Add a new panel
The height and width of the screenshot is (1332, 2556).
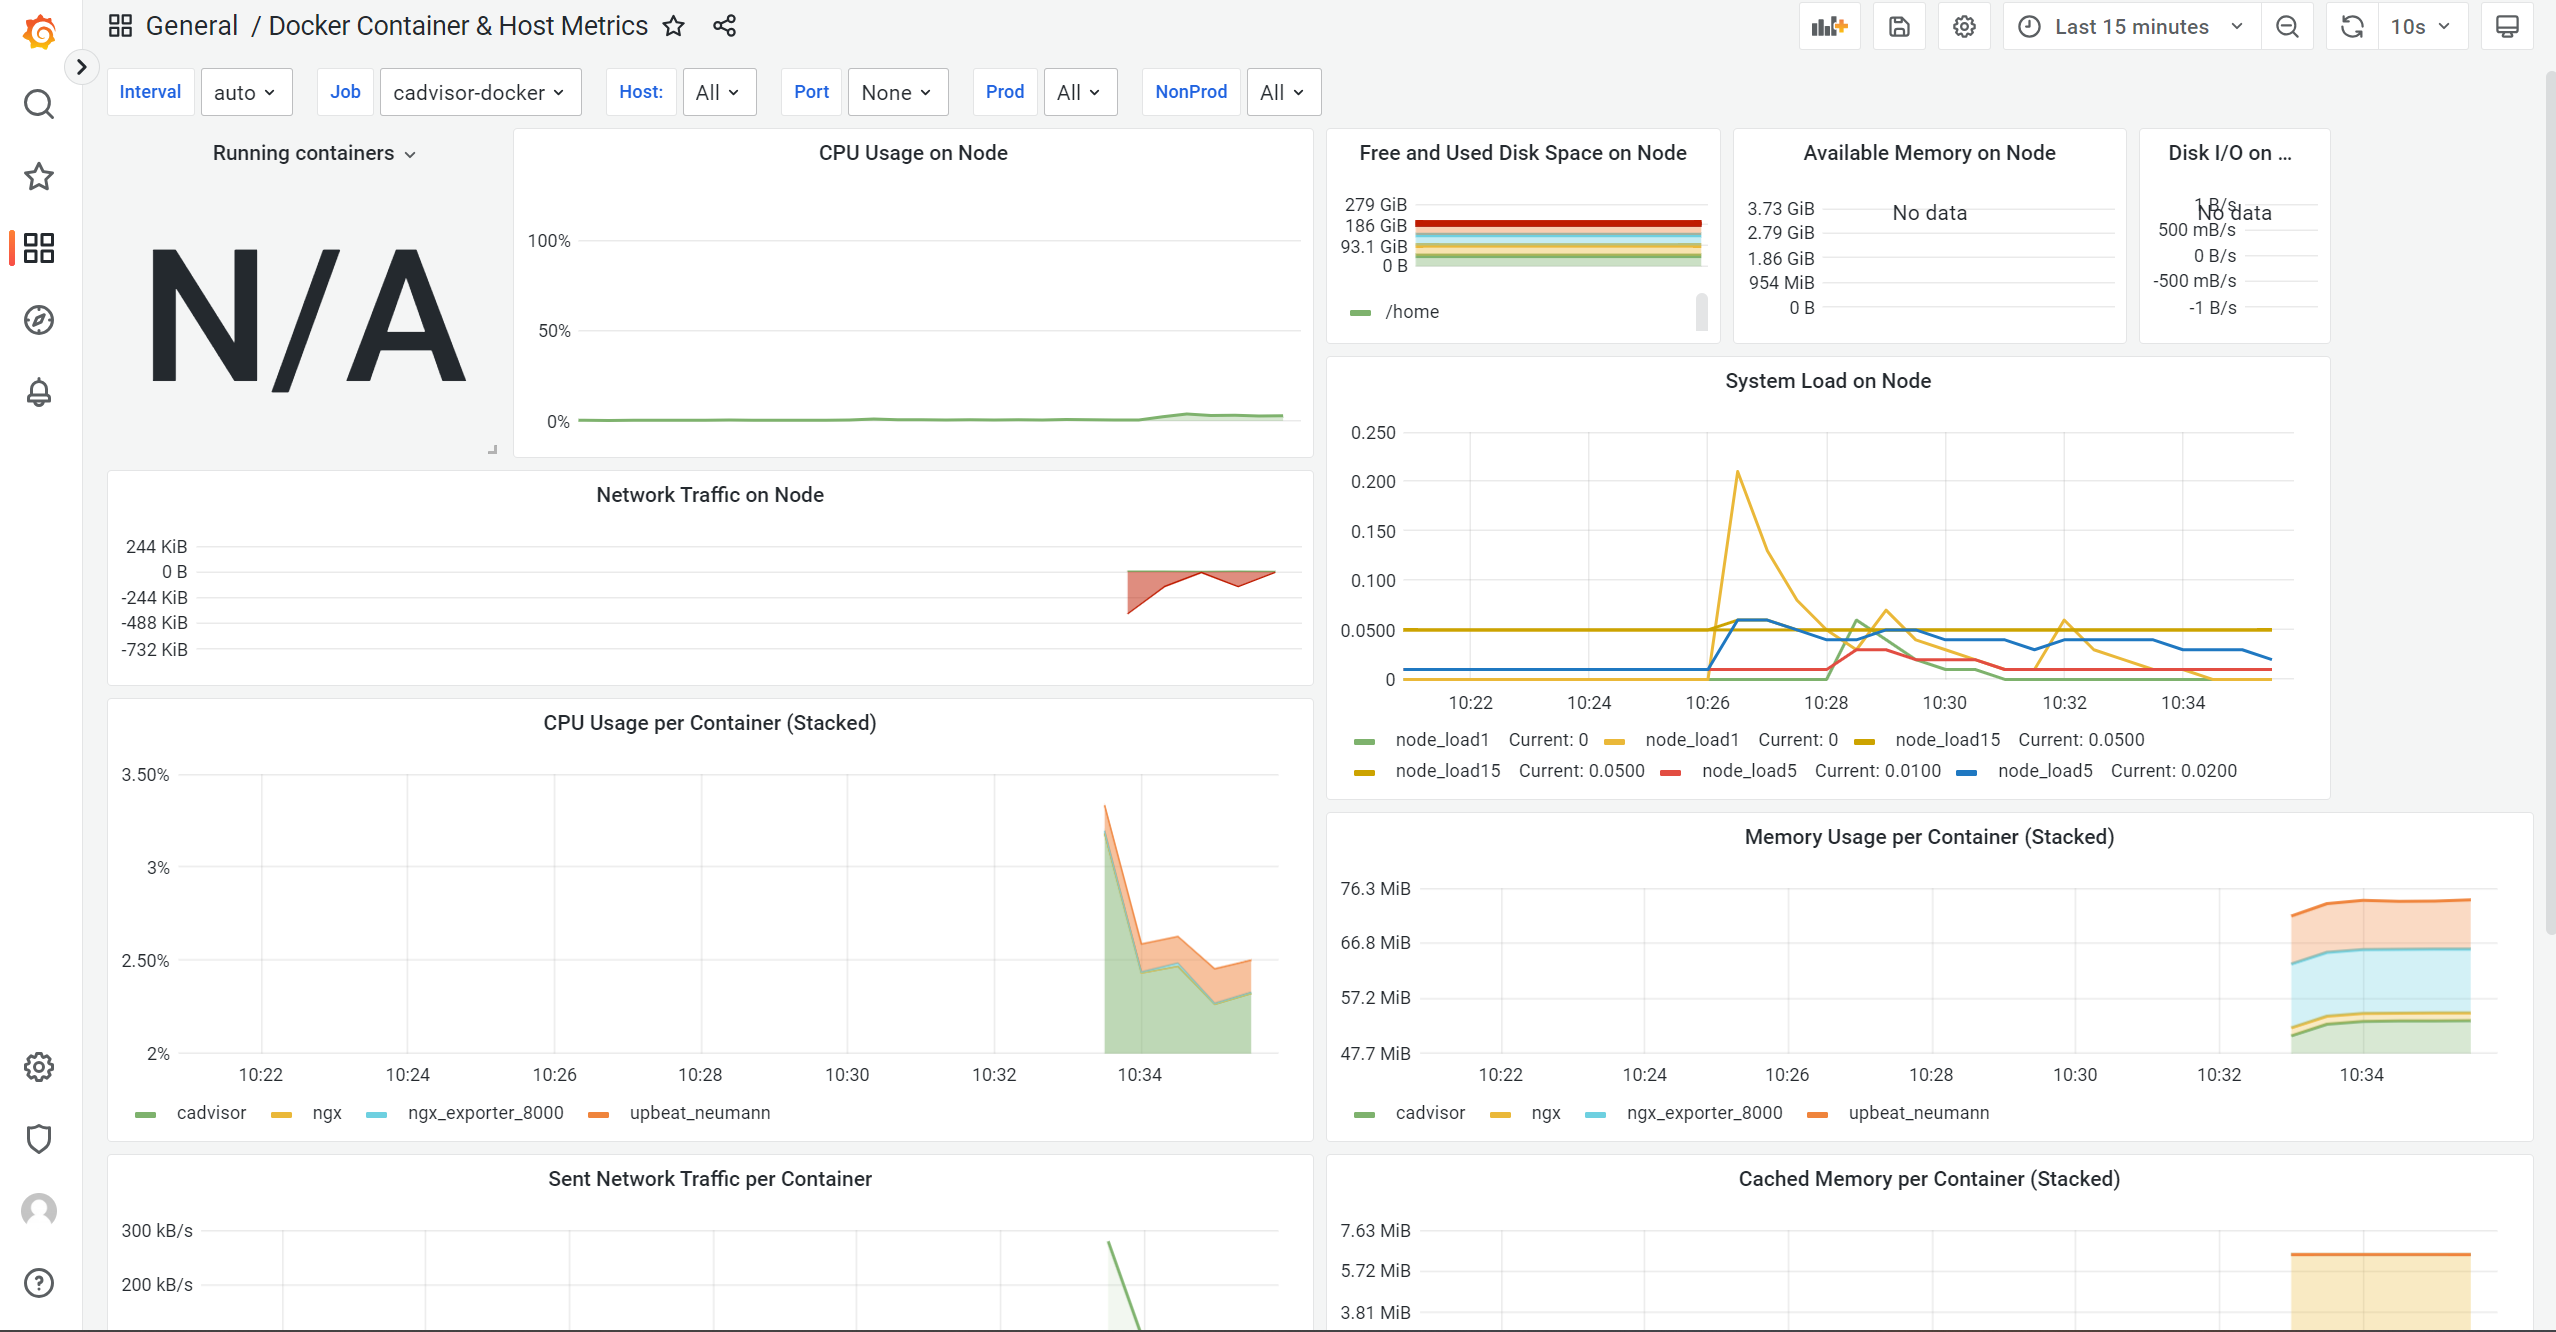point(1829,27)
